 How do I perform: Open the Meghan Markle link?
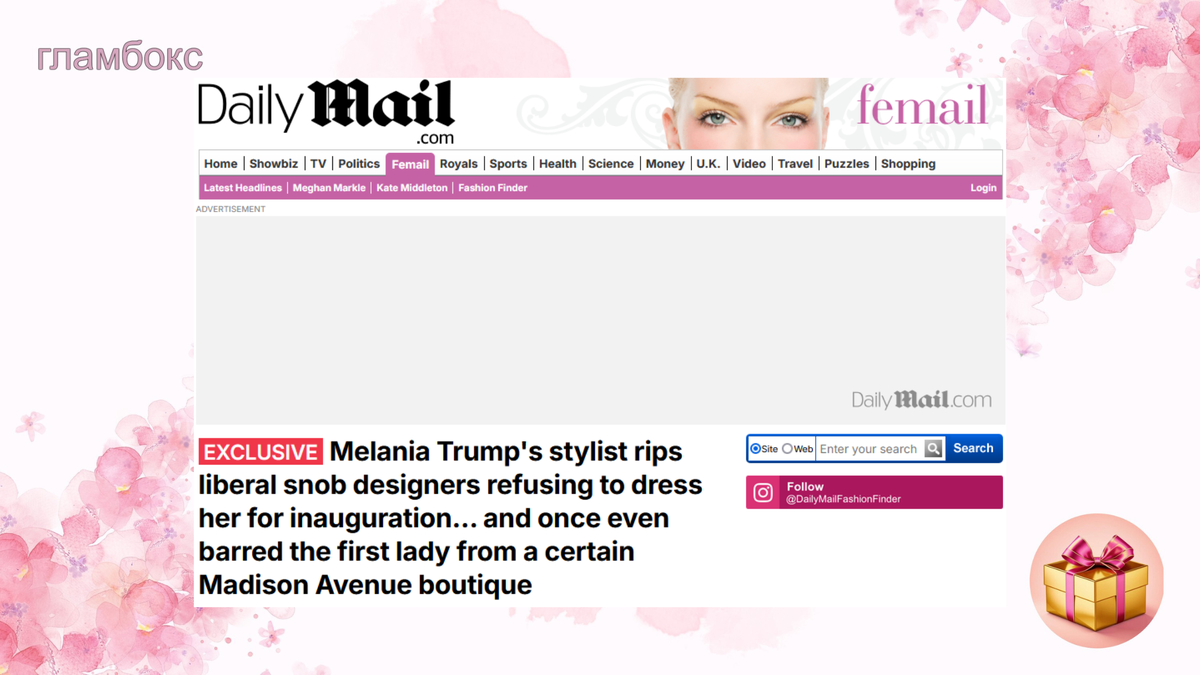329,188
